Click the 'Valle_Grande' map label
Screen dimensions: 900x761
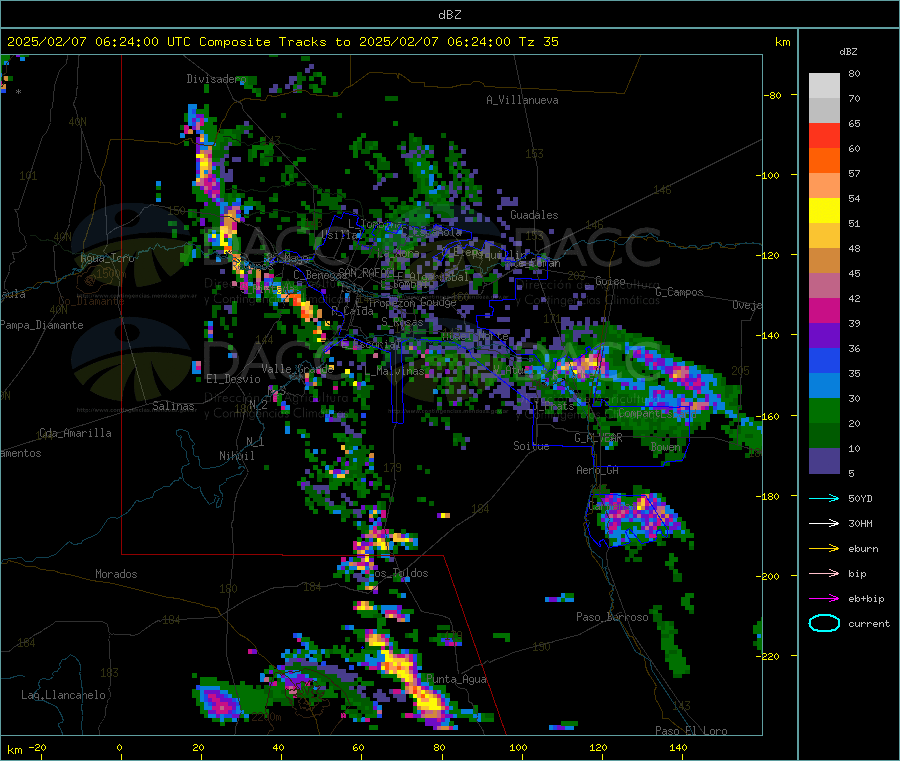coord(298,369)
